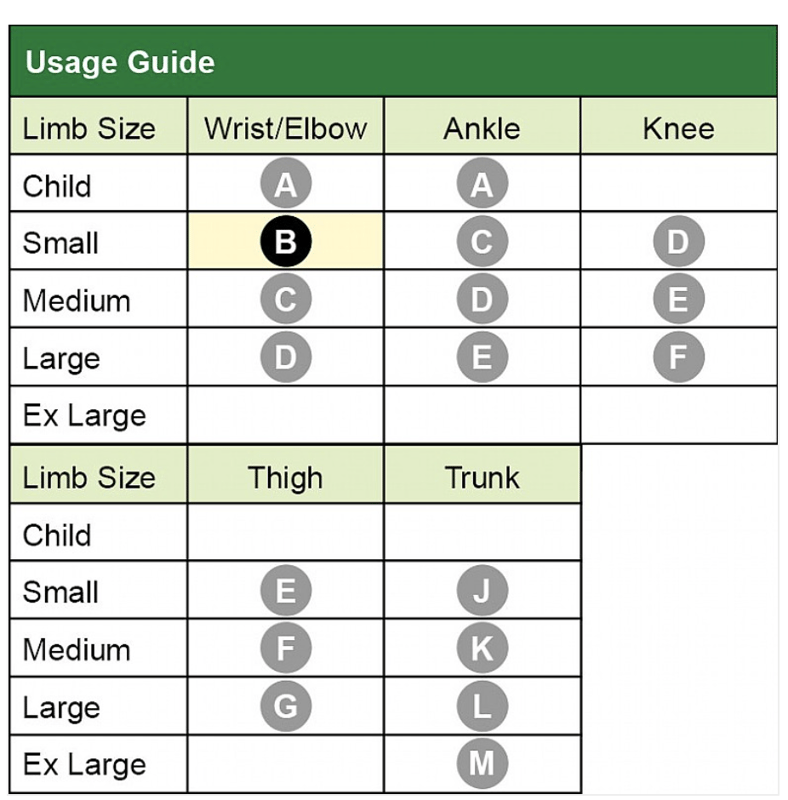Choose the F circle in Knee column

[679, 357]
